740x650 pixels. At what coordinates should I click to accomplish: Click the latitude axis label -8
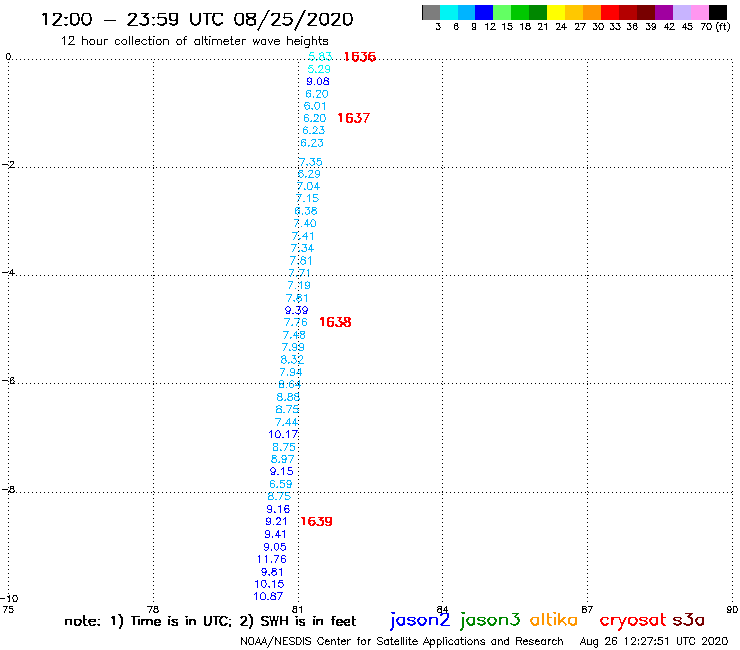coord(8,490)
